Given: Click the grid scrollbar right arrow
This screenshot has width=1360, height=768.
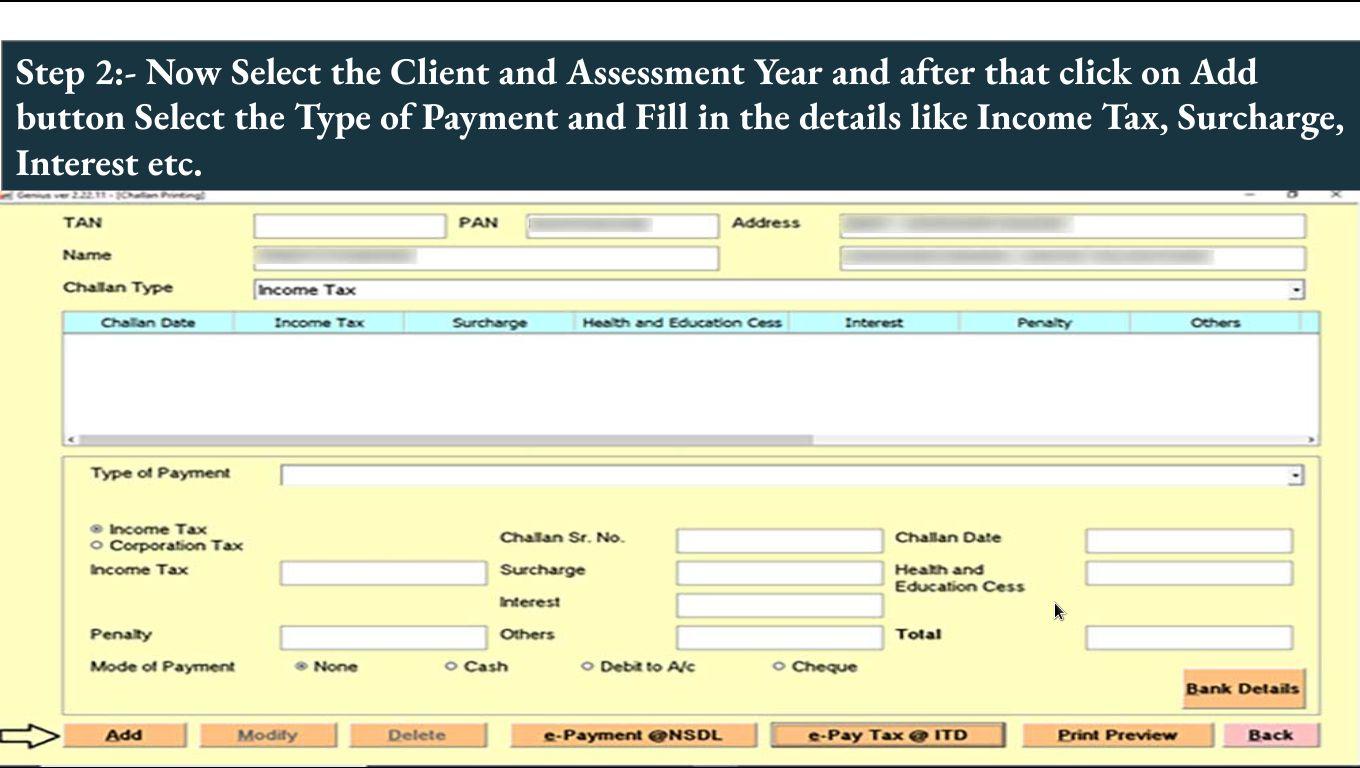Looking at the screenshot, I should pos(1311,439).
